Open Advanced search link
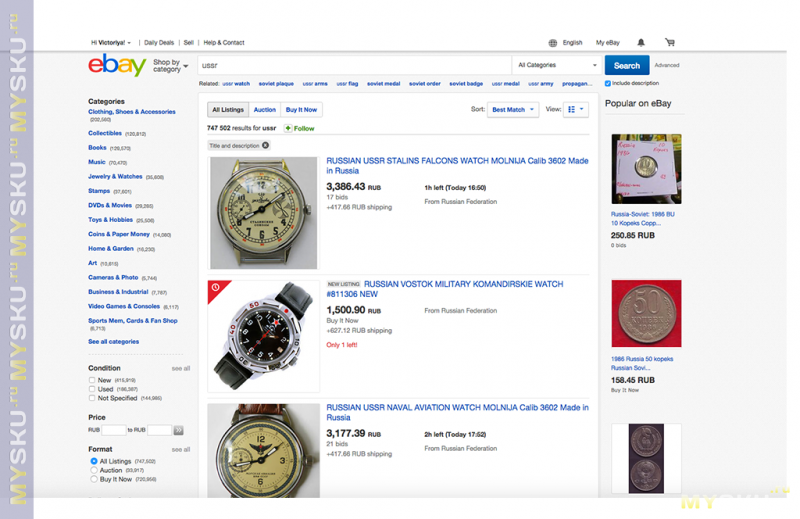This screenshot has height=519, width=800. pyautogui.click(x=667, y=65)
